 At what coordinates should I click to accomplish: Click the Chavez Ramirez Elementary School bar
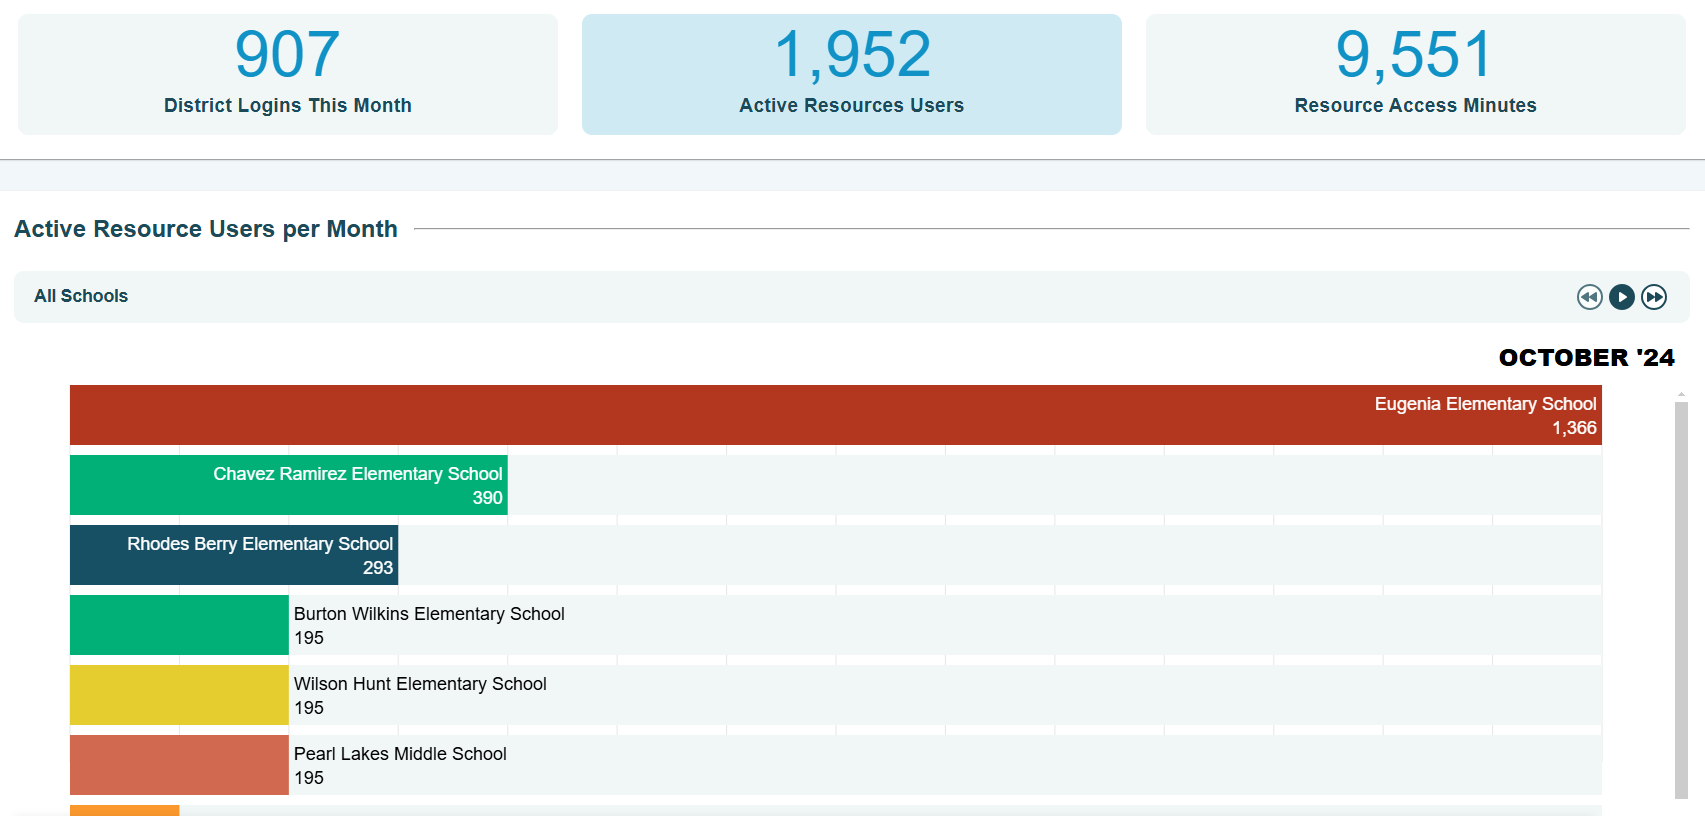pos(289,485)
